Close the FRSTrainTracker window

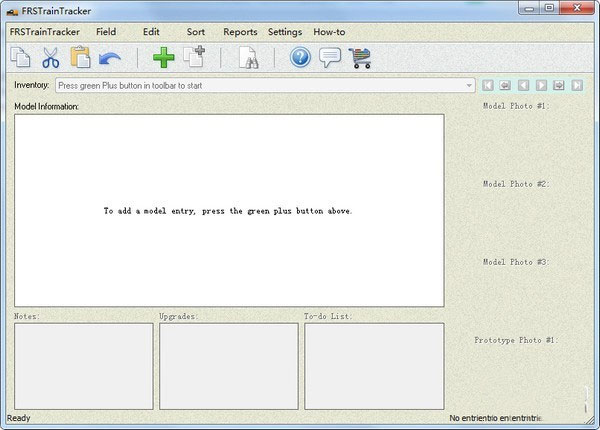point(577,8)
